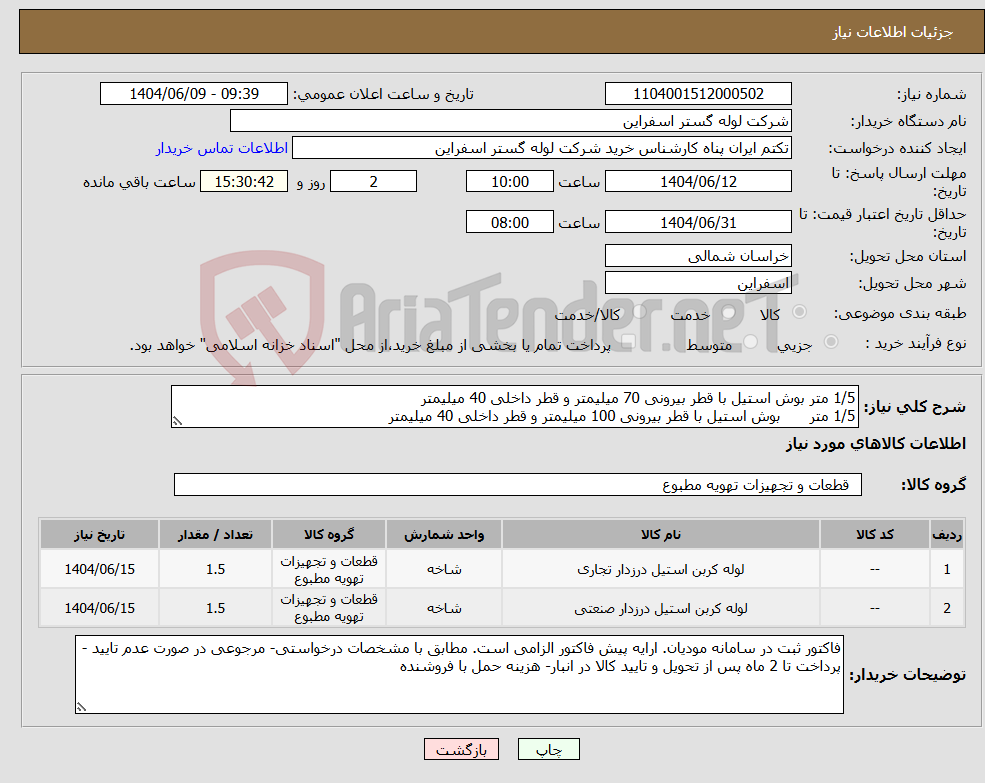Click the بازگشت button
985x783 pixels.
461,748
